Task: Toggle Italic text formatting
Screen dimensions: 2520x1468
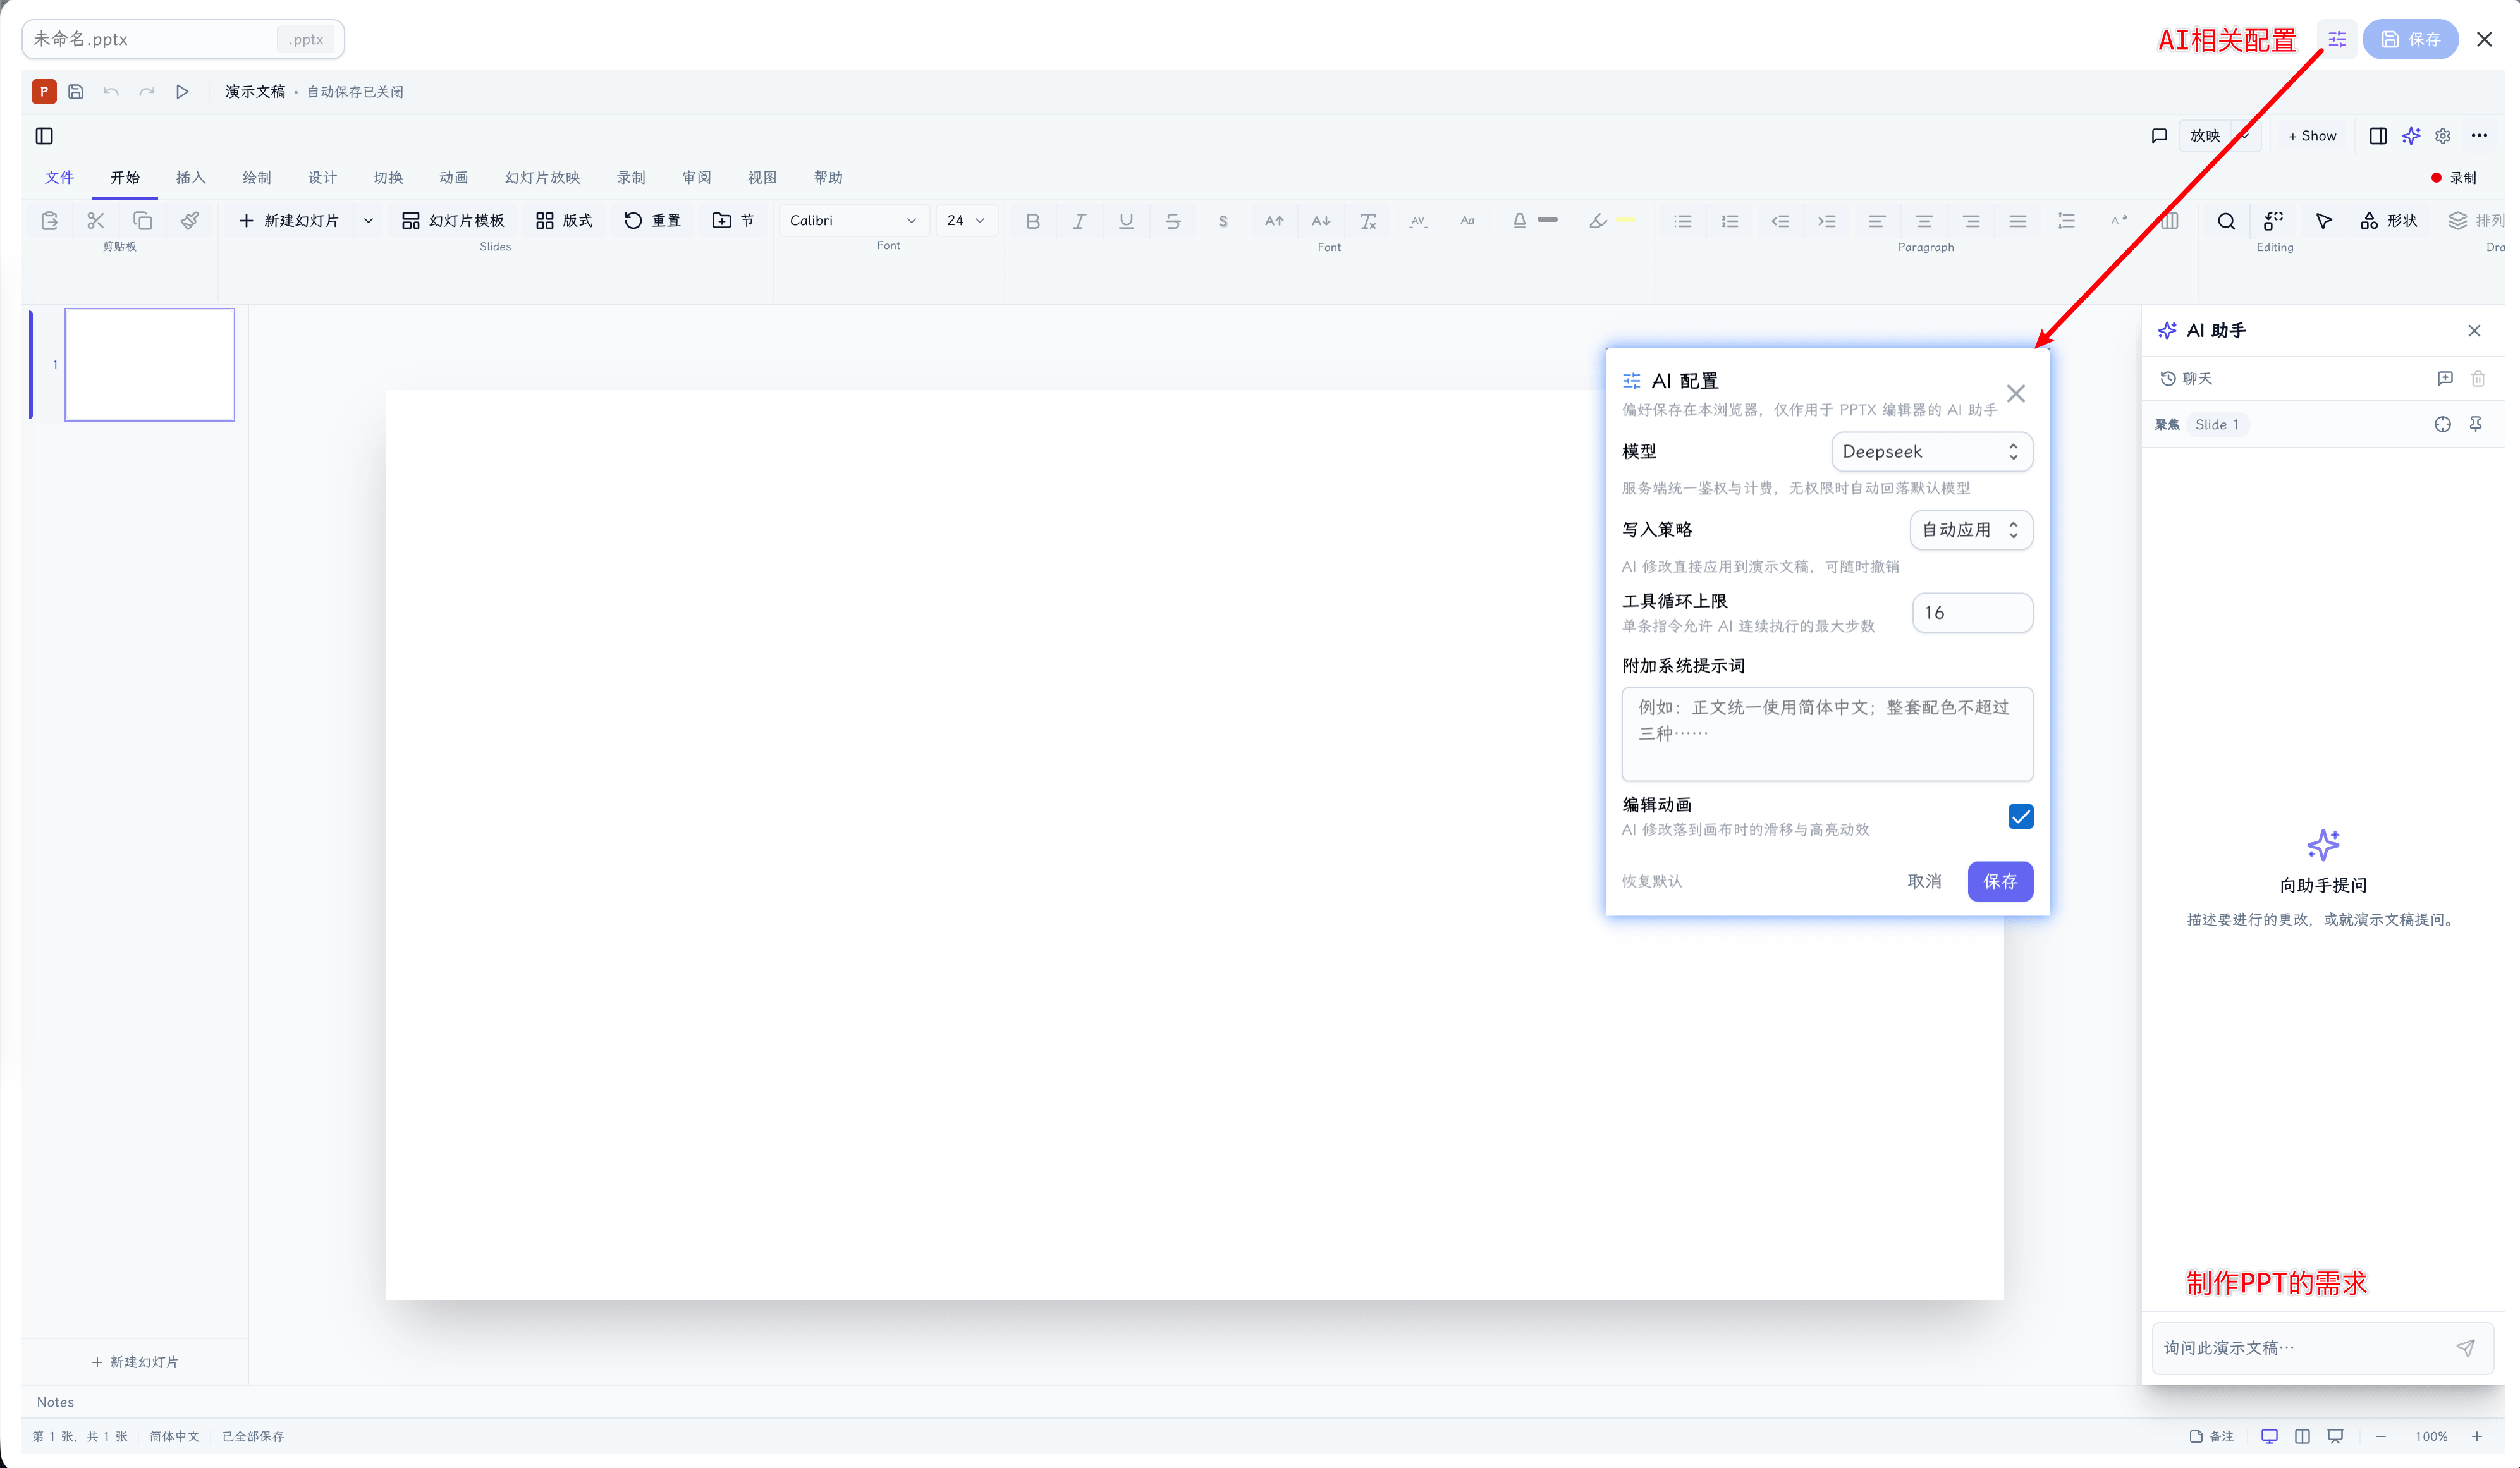Action: [1079, 221]
